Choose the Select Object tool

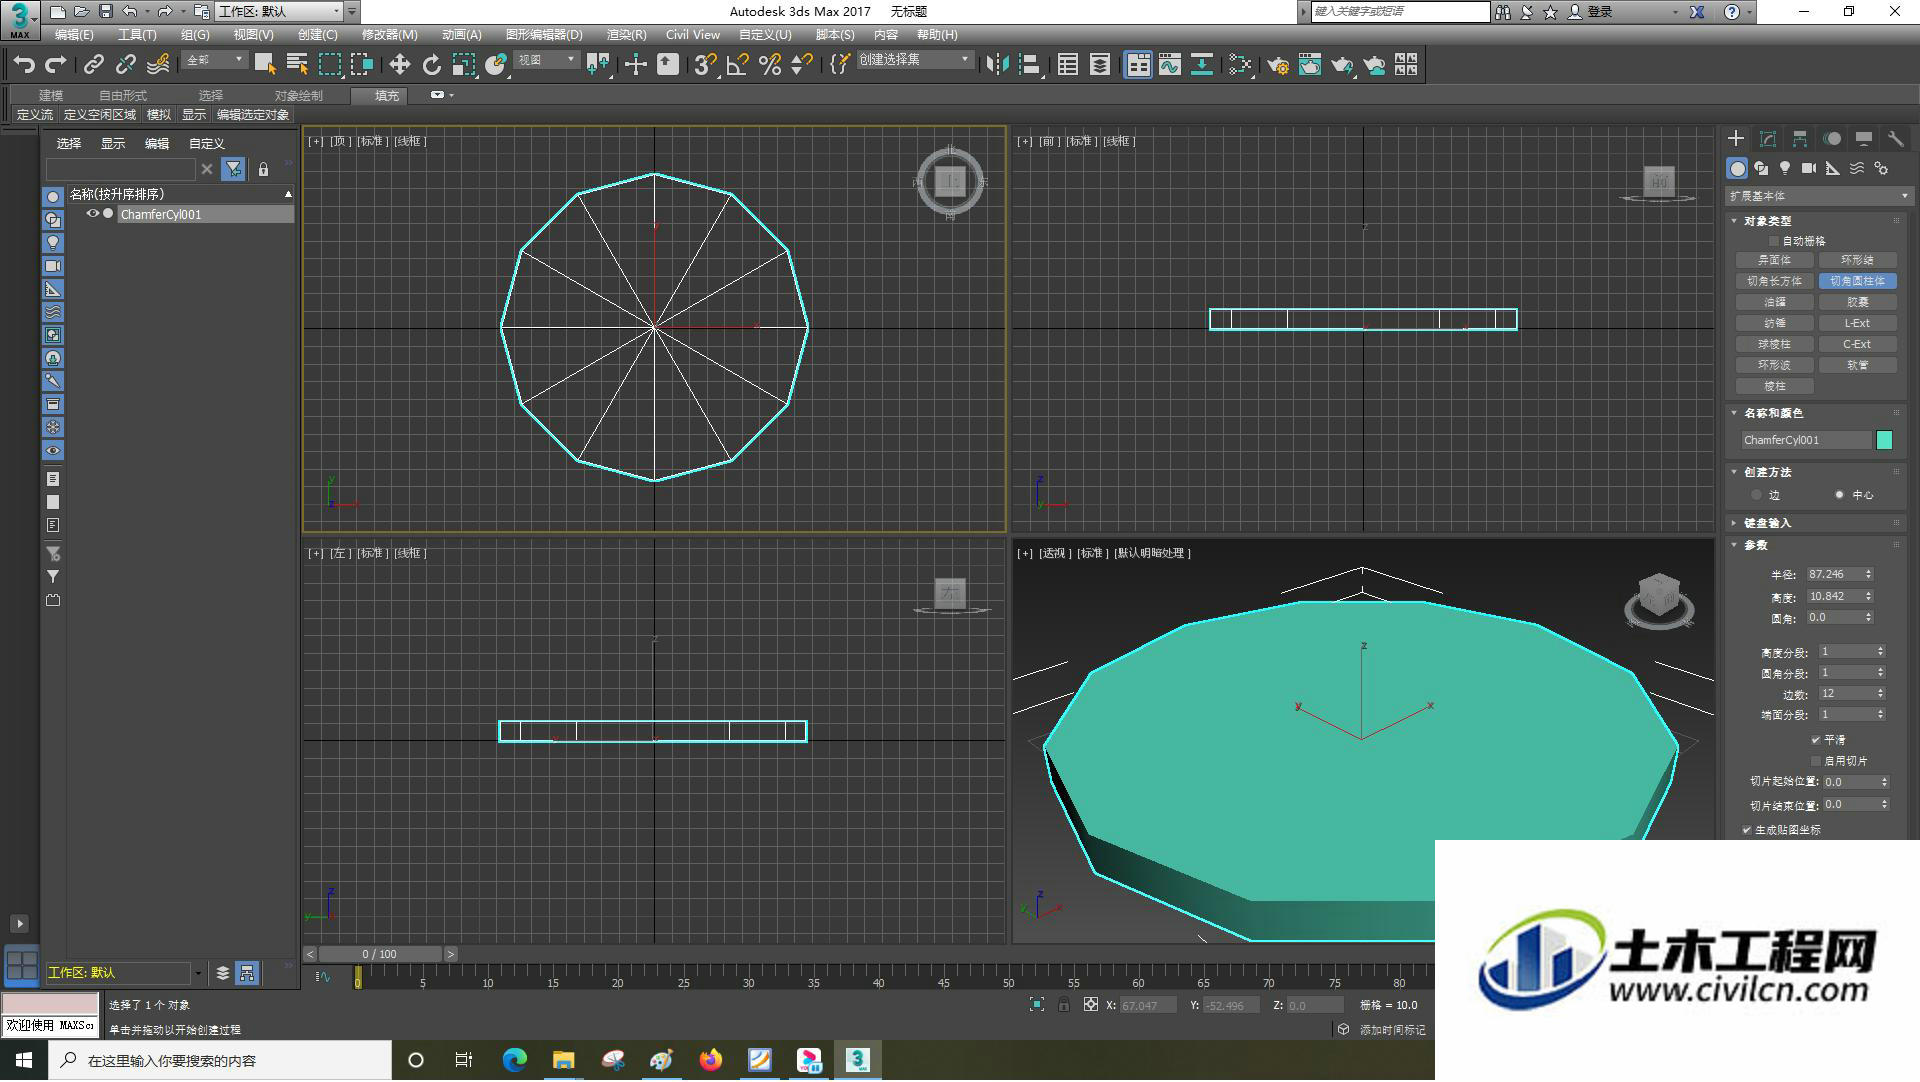click(x=265, y=65)
